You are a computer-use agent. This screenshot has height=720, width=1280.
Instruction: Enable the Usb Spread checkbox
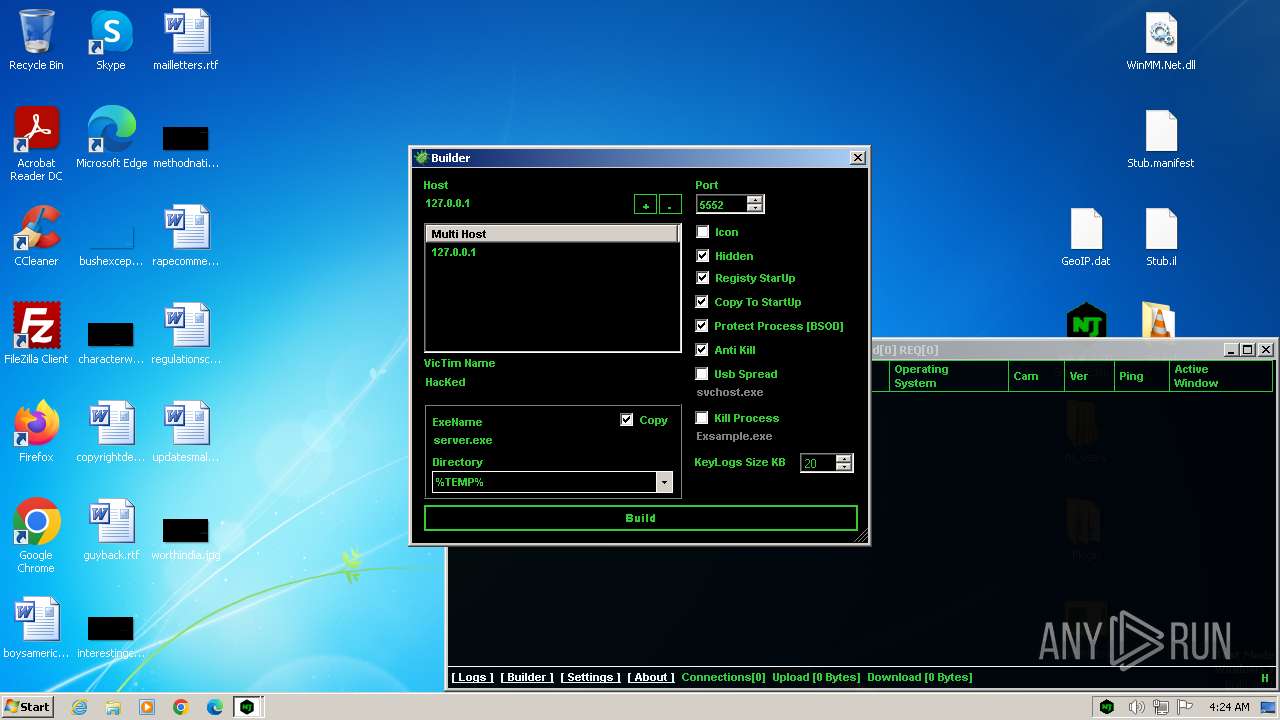[702, 374]
